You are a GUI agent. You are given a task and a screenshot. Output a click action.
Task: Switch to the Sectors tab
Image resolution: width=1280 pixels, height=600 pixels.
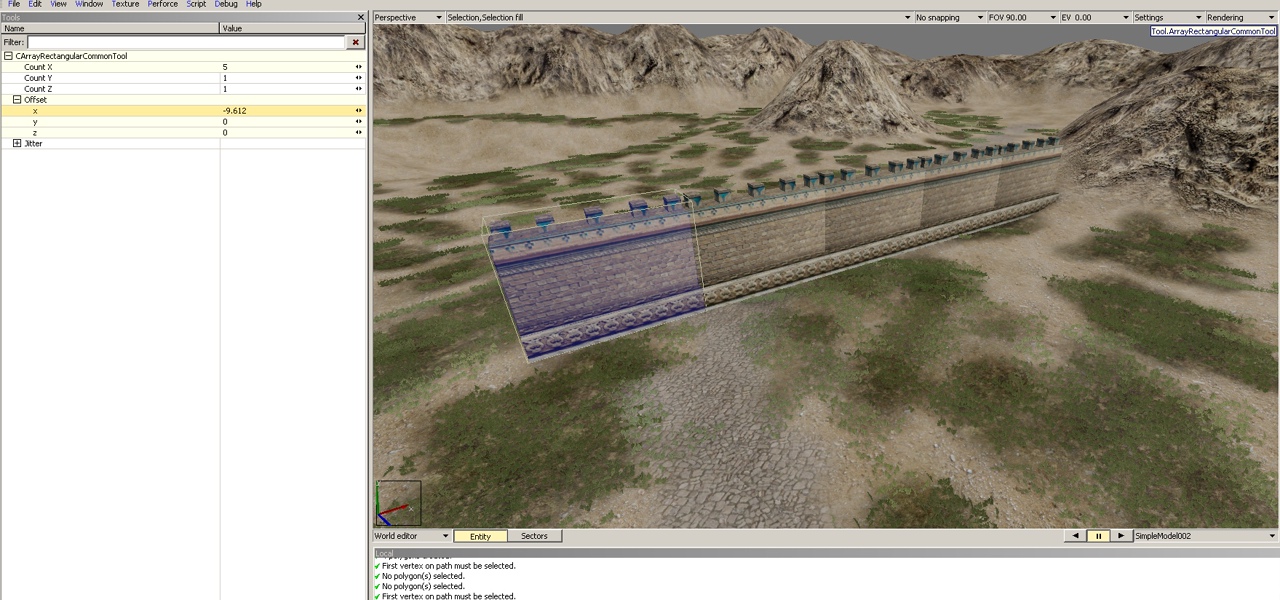click(x=534, y=536)
